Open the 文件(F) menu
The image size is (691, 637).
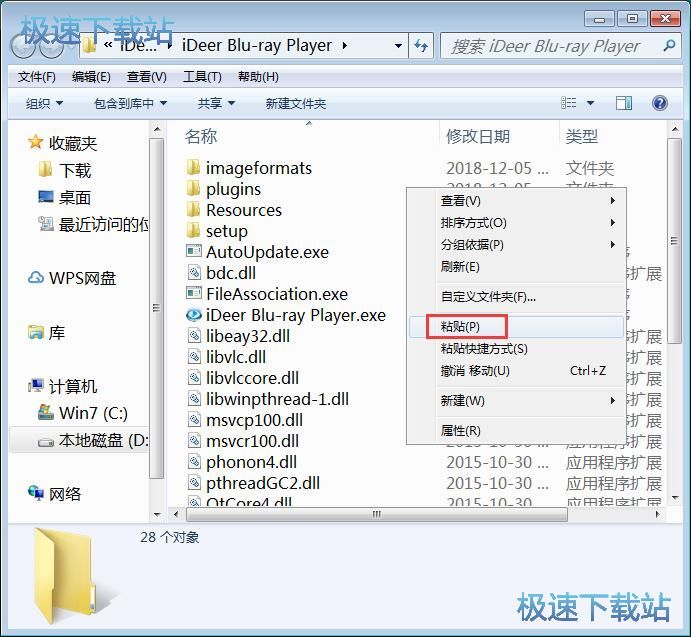36,77
